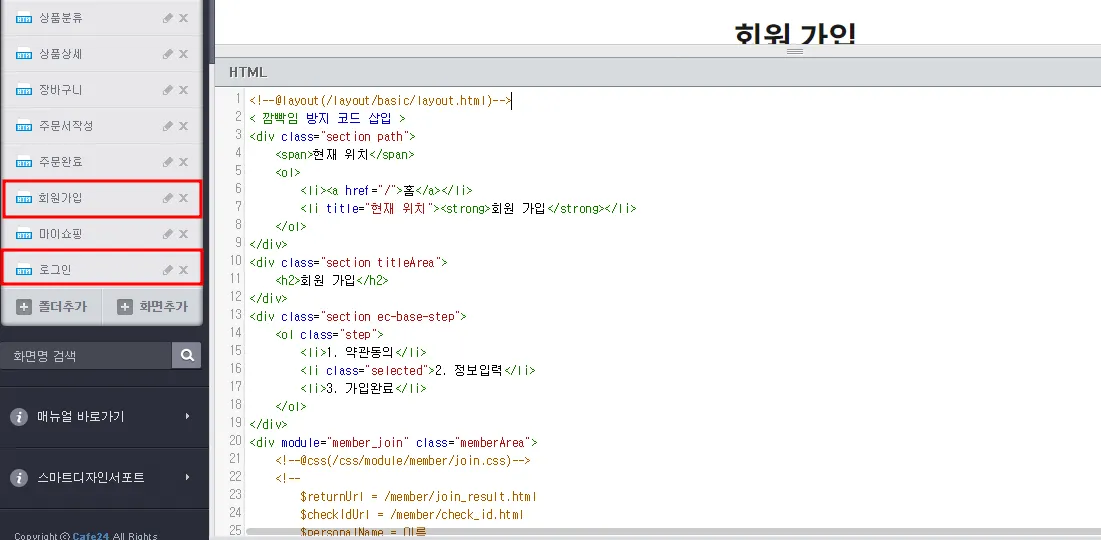
Task: Click the pencil edit icon for 상품분류
Action: (x=167, y=18)
